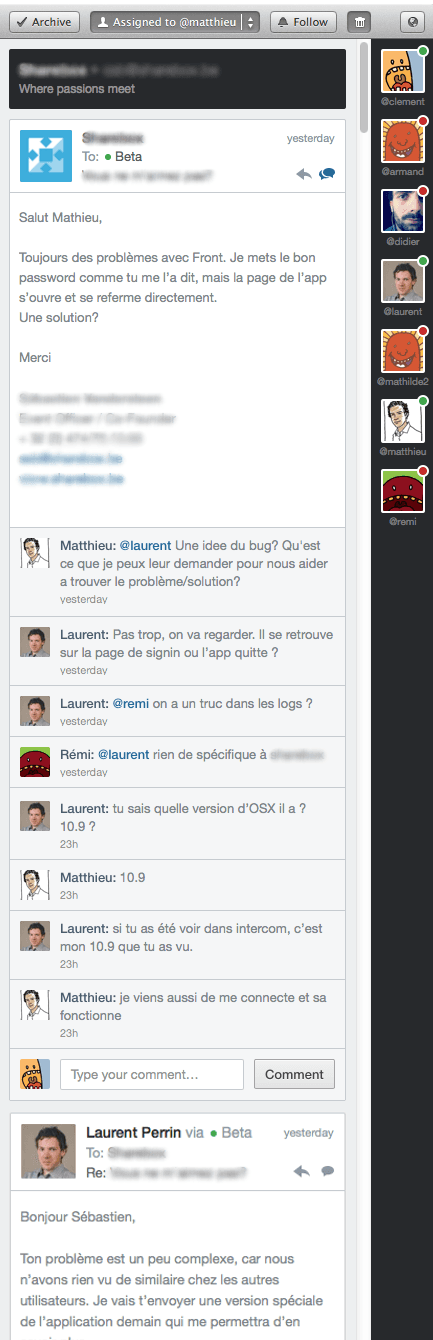Click gray comment bubble on Laurent Perrin's email
433x1340 pixels.
click(327, 1170)
